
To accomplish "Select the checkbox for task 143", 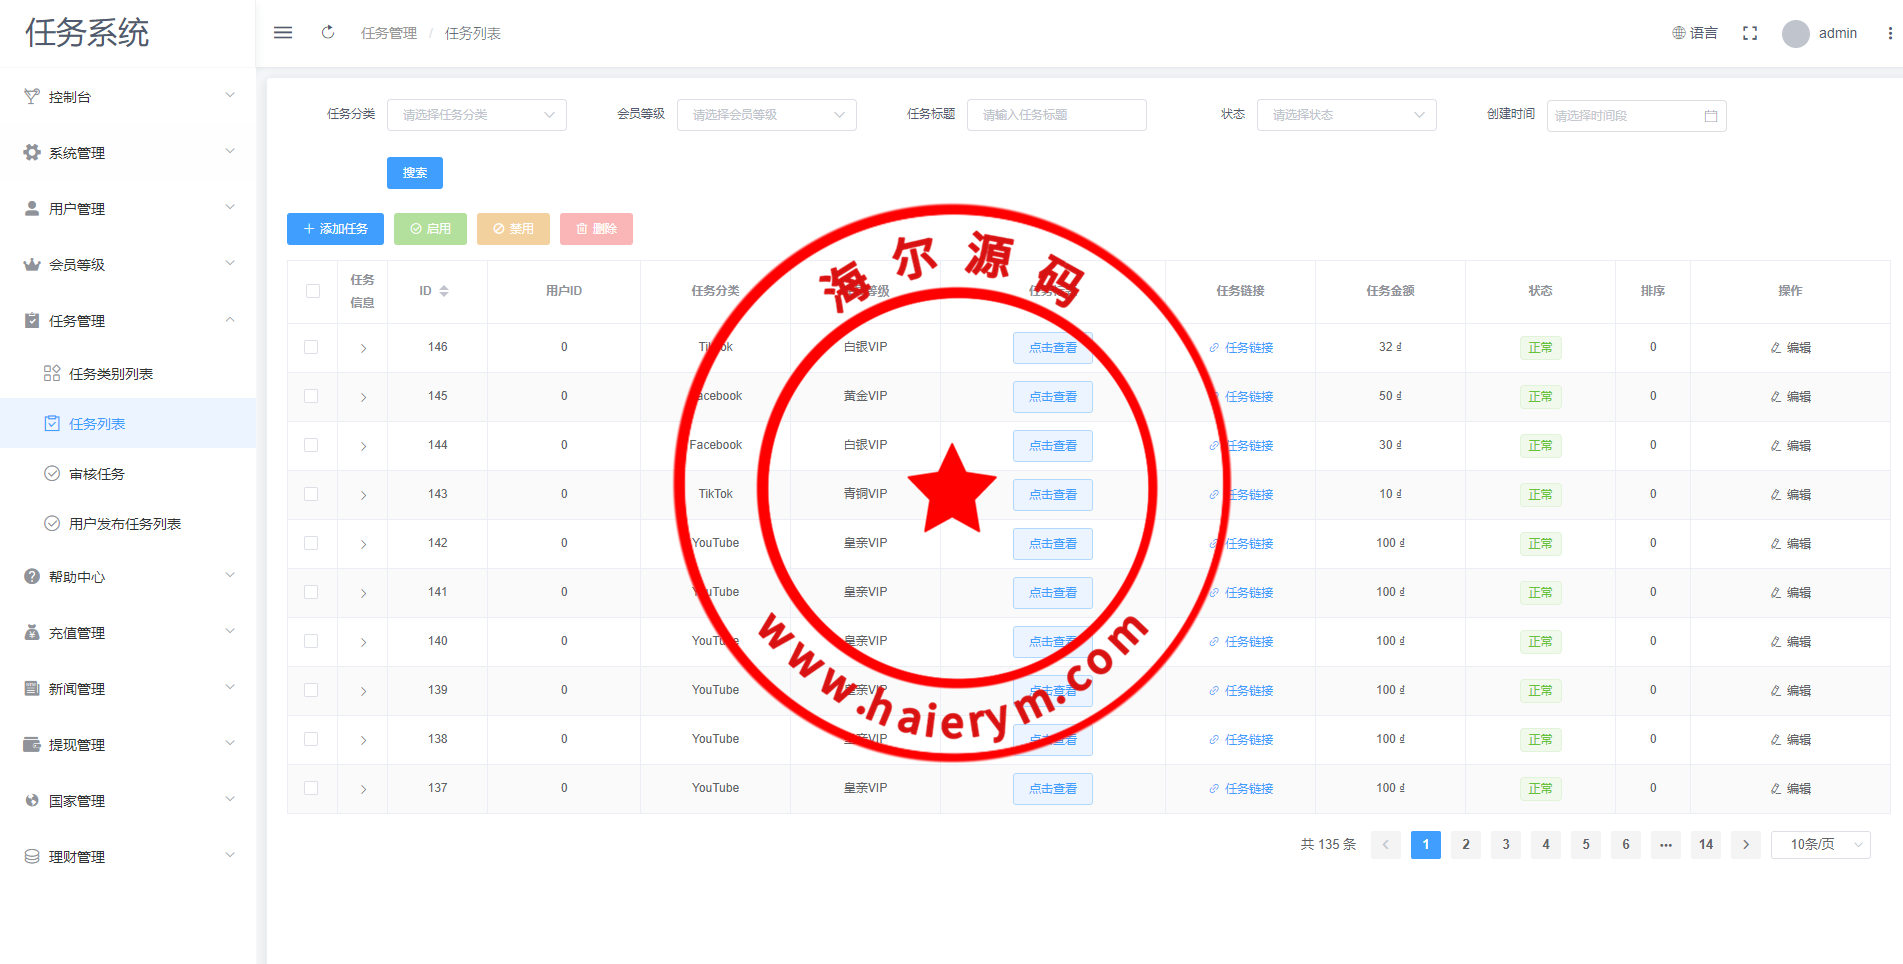I will [311, 494].
